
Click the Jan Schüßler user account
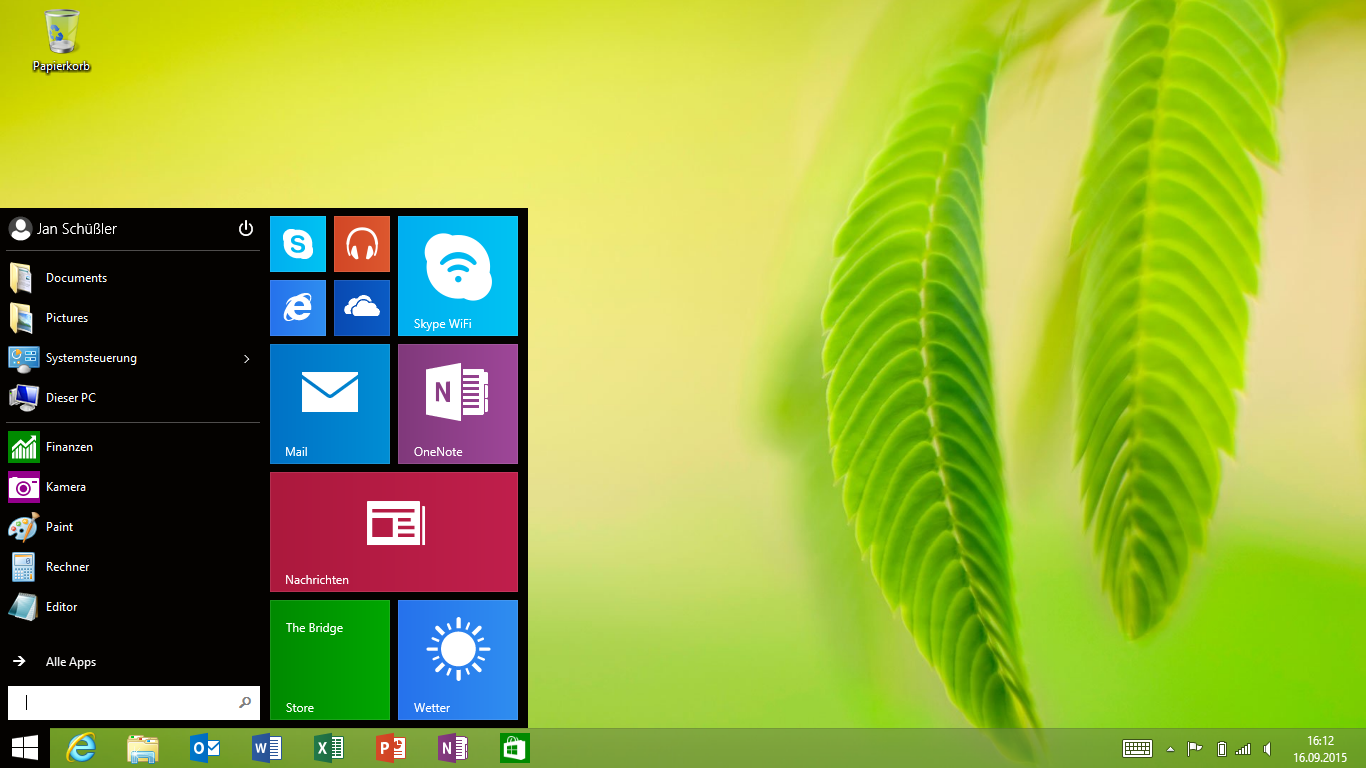tap(63, 229)
